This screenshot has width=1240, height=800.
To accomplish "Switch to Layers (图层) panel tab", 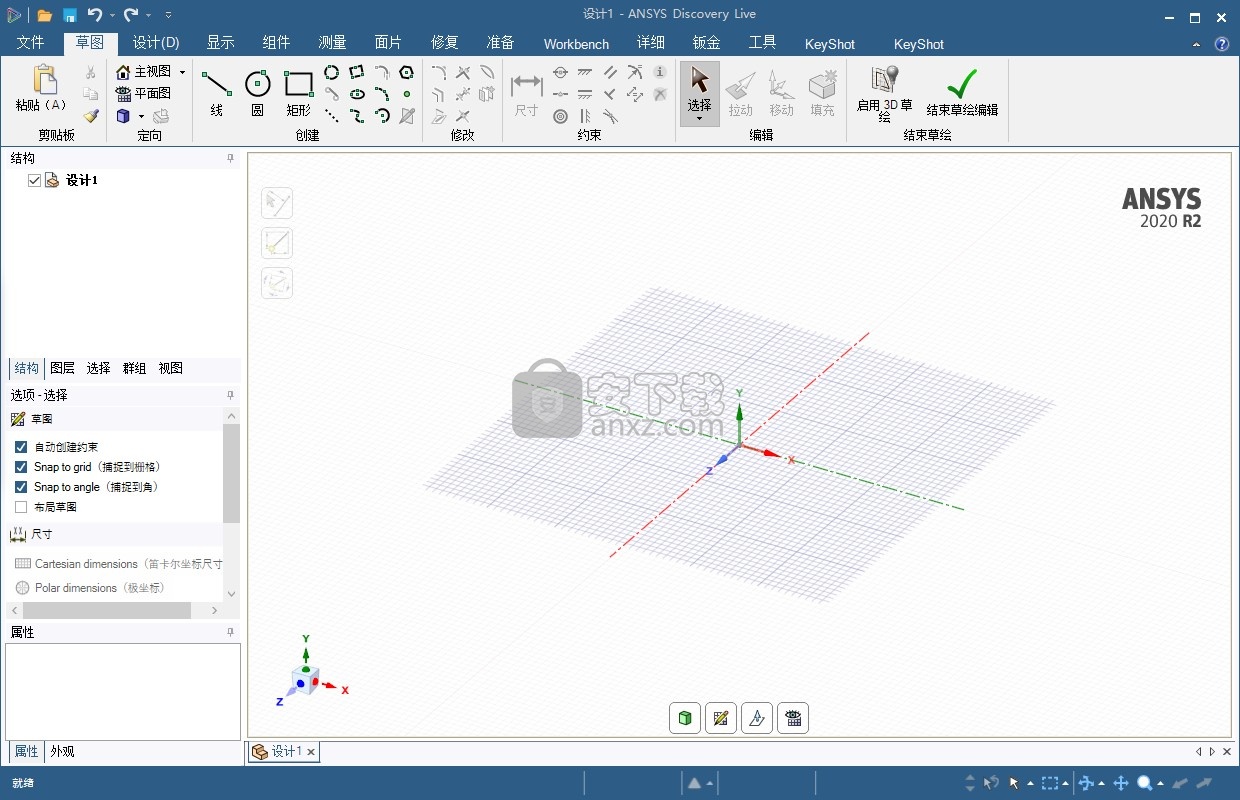I will 62,368.
